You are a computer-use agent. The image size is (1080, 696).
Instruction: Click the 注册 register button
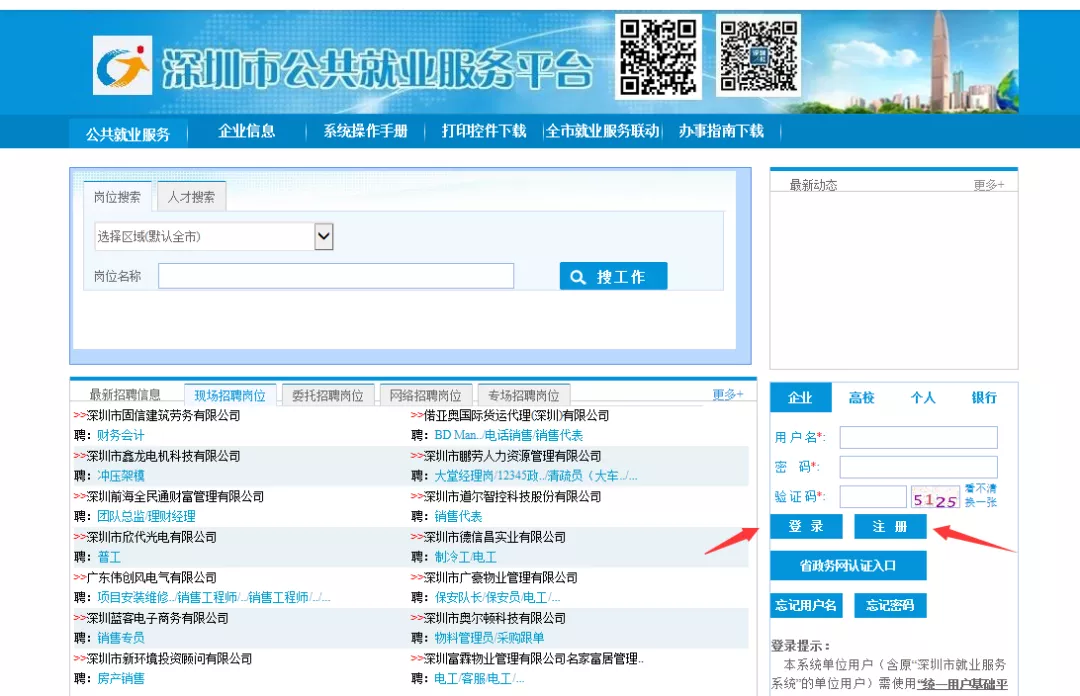point(890,527)
